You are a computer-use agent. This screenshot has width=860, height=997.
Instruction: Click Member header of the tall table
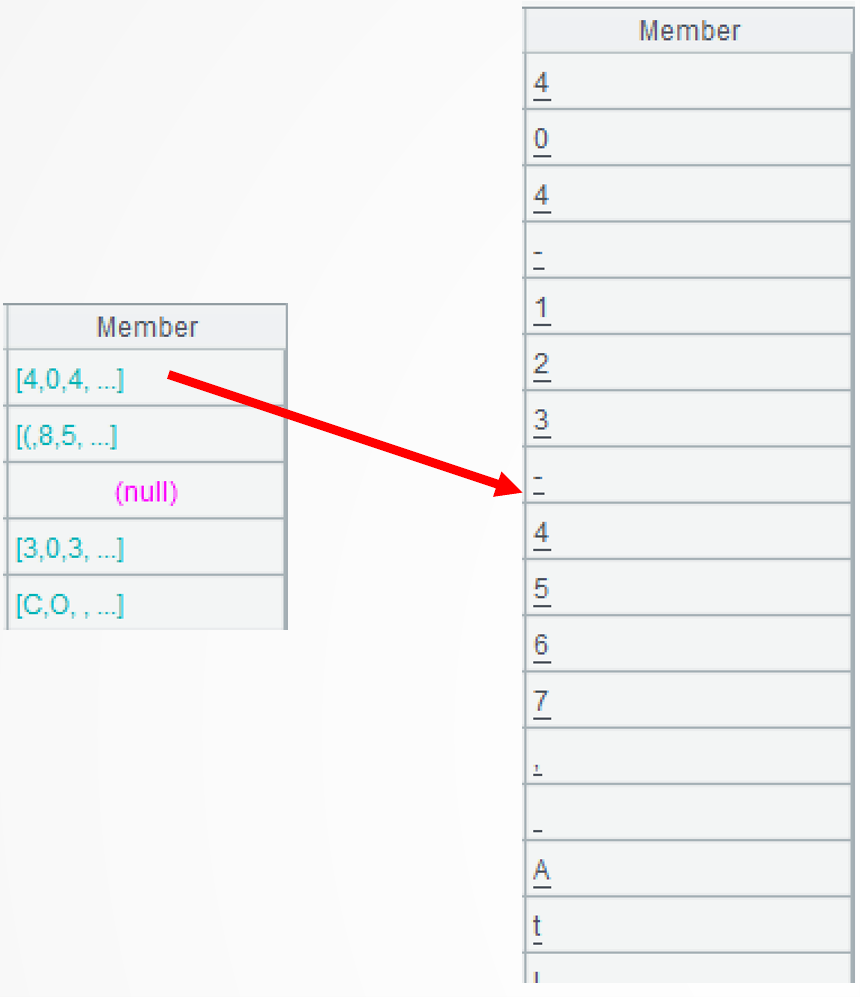point(689,31)
